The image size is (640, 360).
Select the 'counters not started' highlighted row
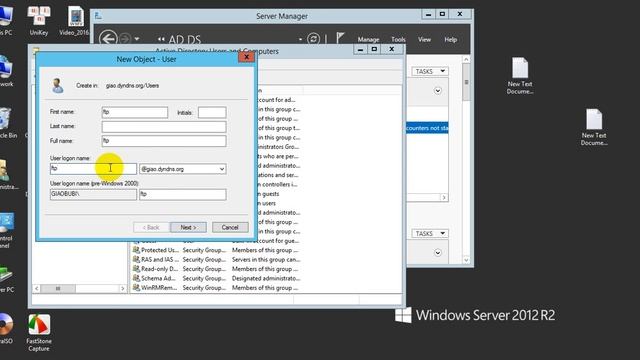[427, 128]
